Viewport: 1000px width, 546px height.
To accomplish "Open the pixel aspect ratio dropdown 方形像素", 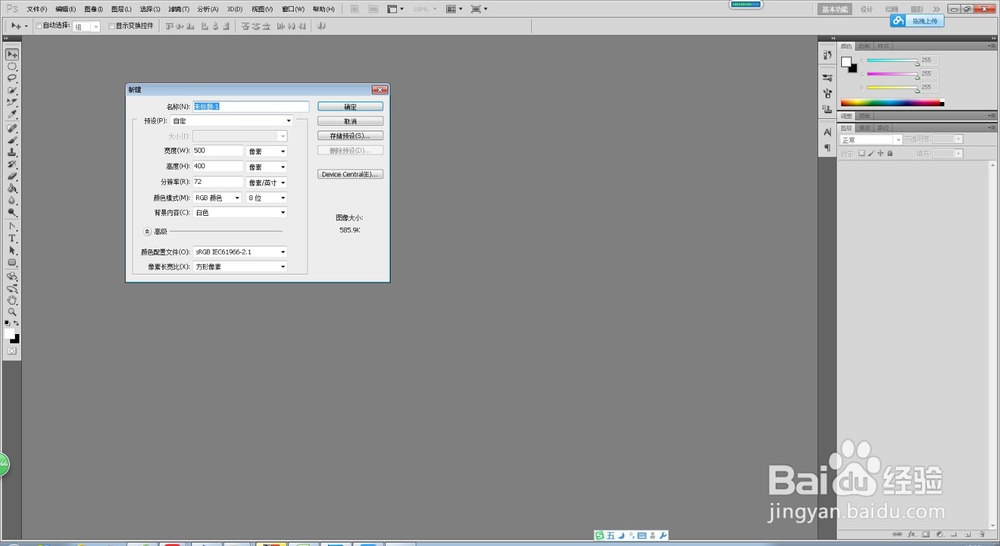I will pyautogui.click(x=240, y=267).
